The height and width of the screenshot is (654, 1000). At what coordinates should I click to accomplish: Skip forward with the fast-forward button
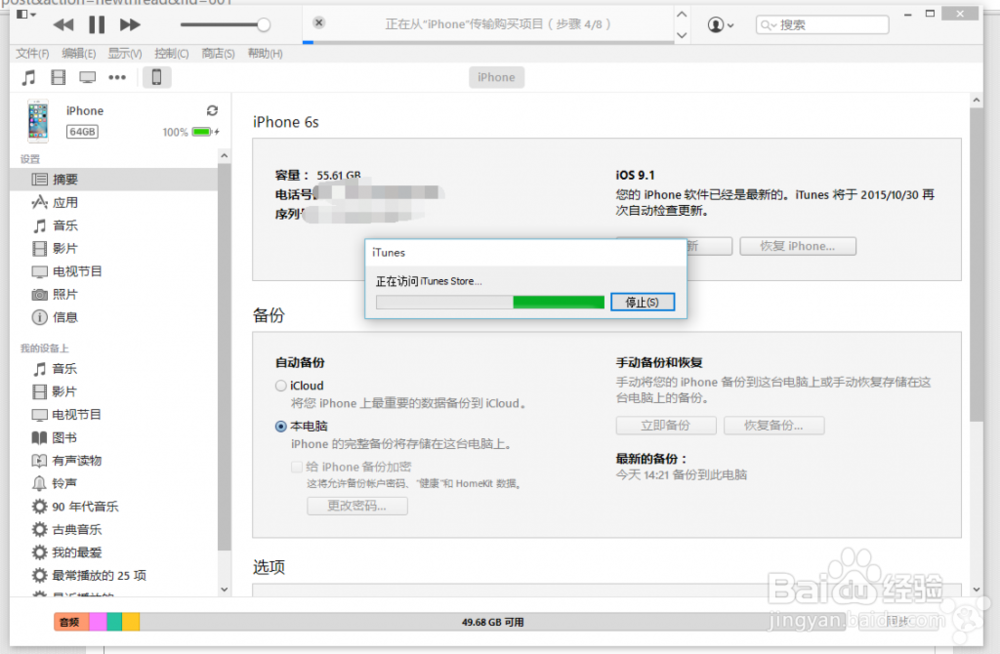click(x=130, y=25)
